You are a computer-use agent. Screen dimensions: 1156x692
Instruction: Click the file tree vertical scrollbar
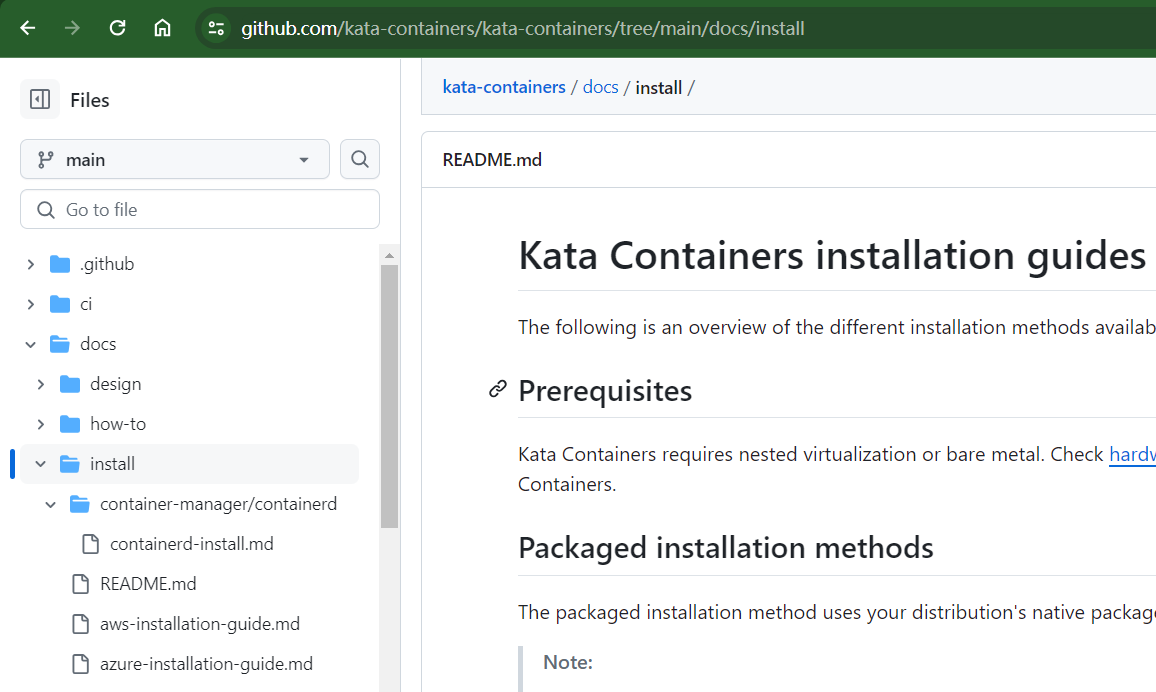tap(389, 400)
